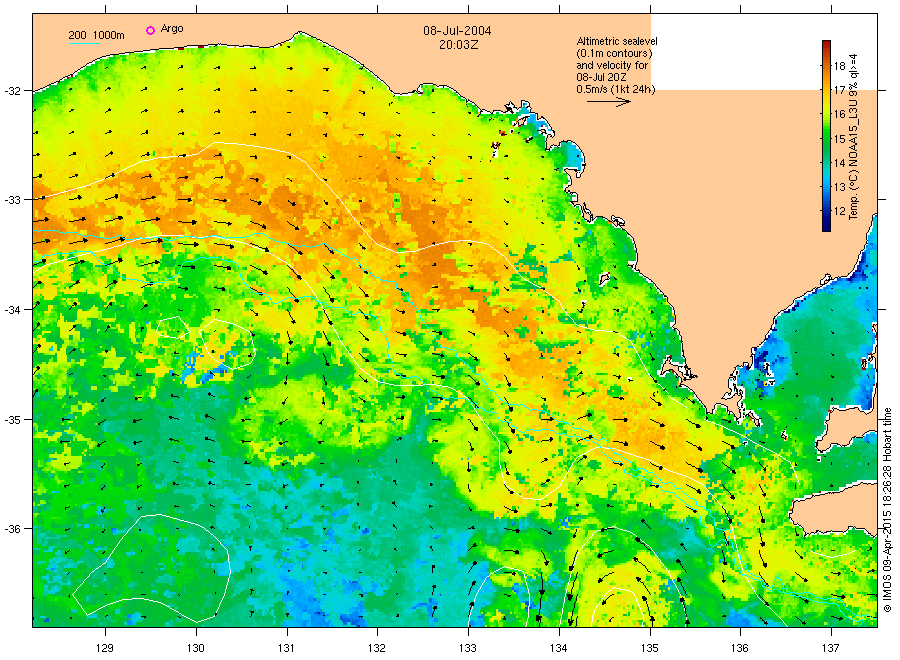Click the longitude 137 axis label
The width and height of the screenshot is (900, 660).
pos(831,649)
